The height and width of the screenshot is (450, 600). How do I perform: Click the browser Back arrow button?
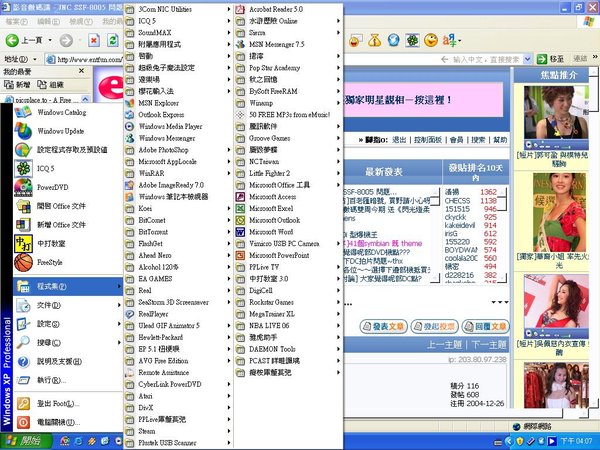(12, 40)
